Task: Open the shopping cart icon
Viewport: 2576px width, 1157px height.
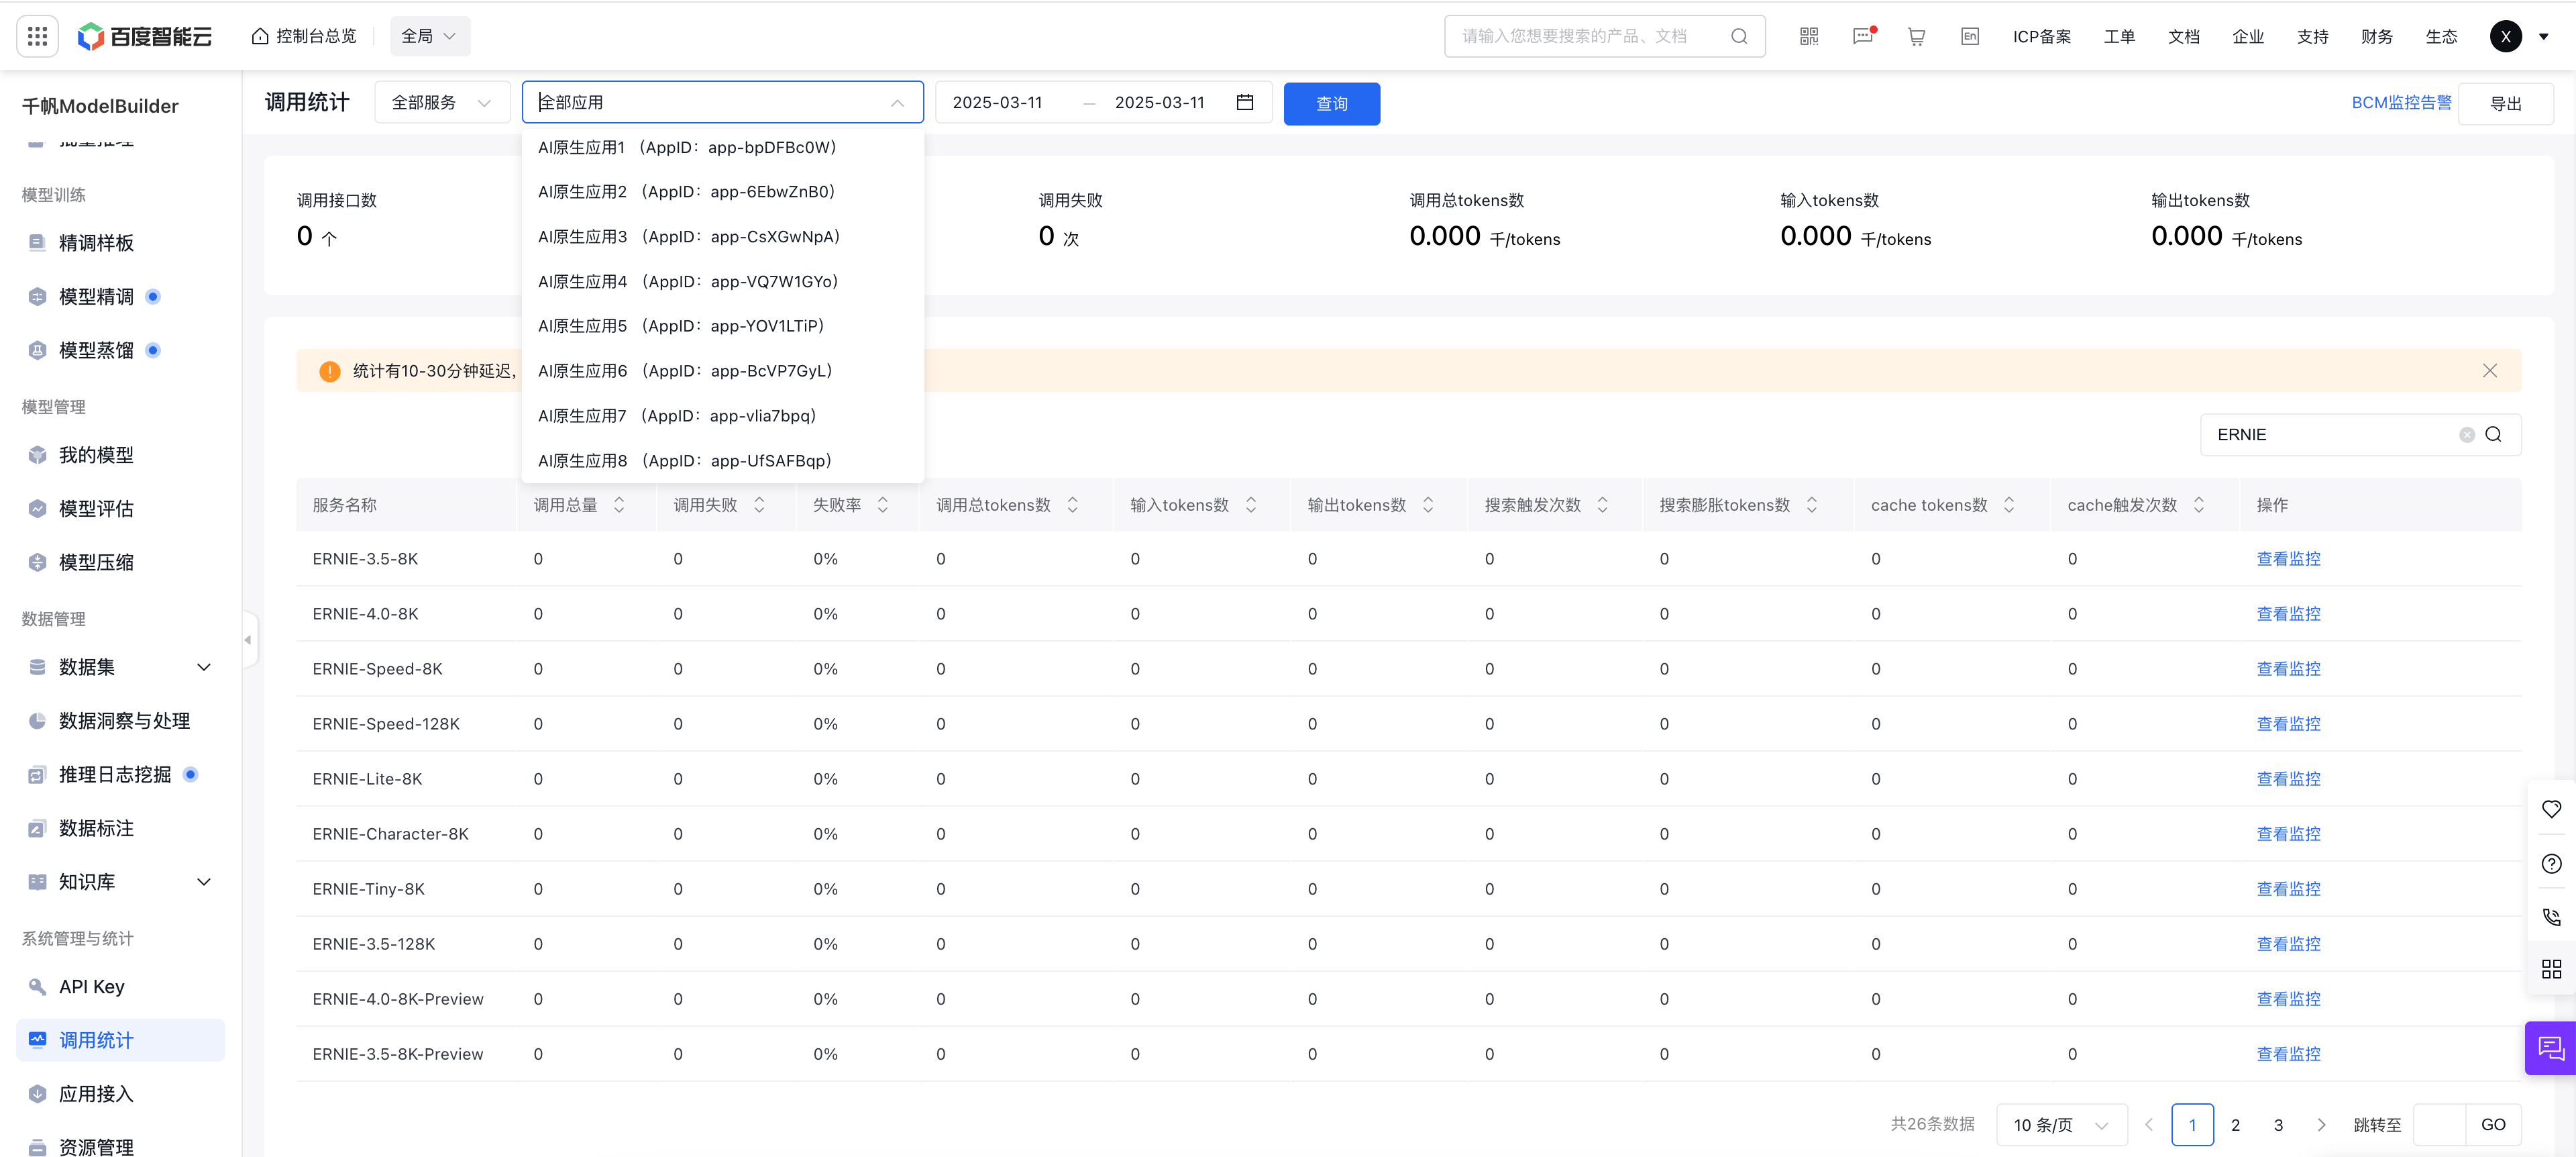Action: [x=1916, y=36]
